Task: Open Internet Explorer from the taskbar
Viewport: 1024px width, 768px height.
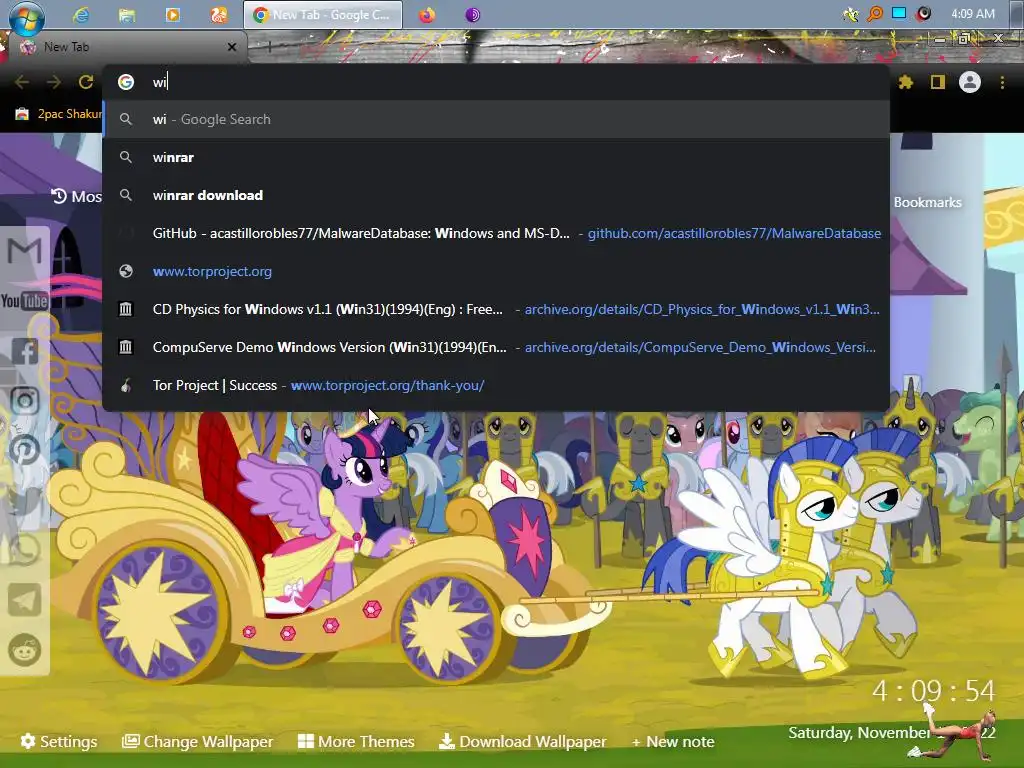Action: (81, 14)
